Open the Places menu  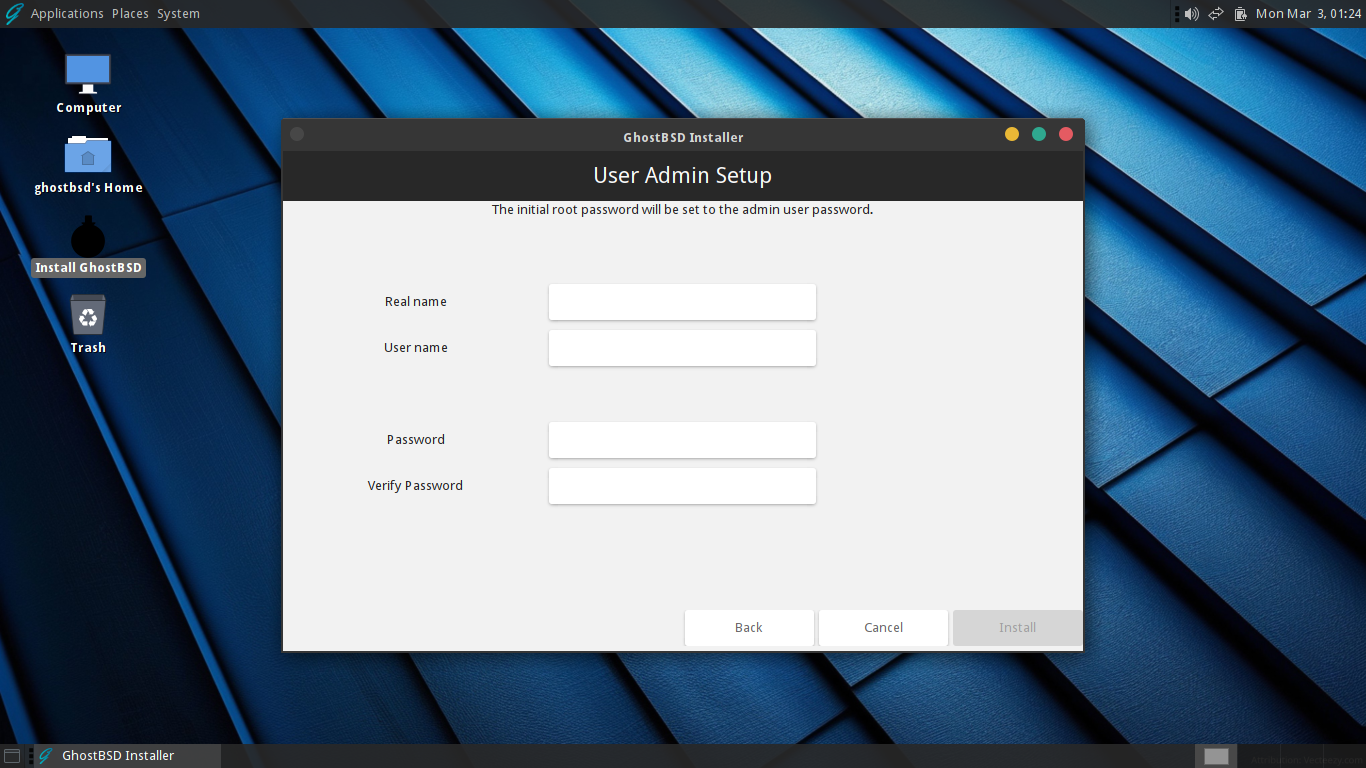click(130, 14)
